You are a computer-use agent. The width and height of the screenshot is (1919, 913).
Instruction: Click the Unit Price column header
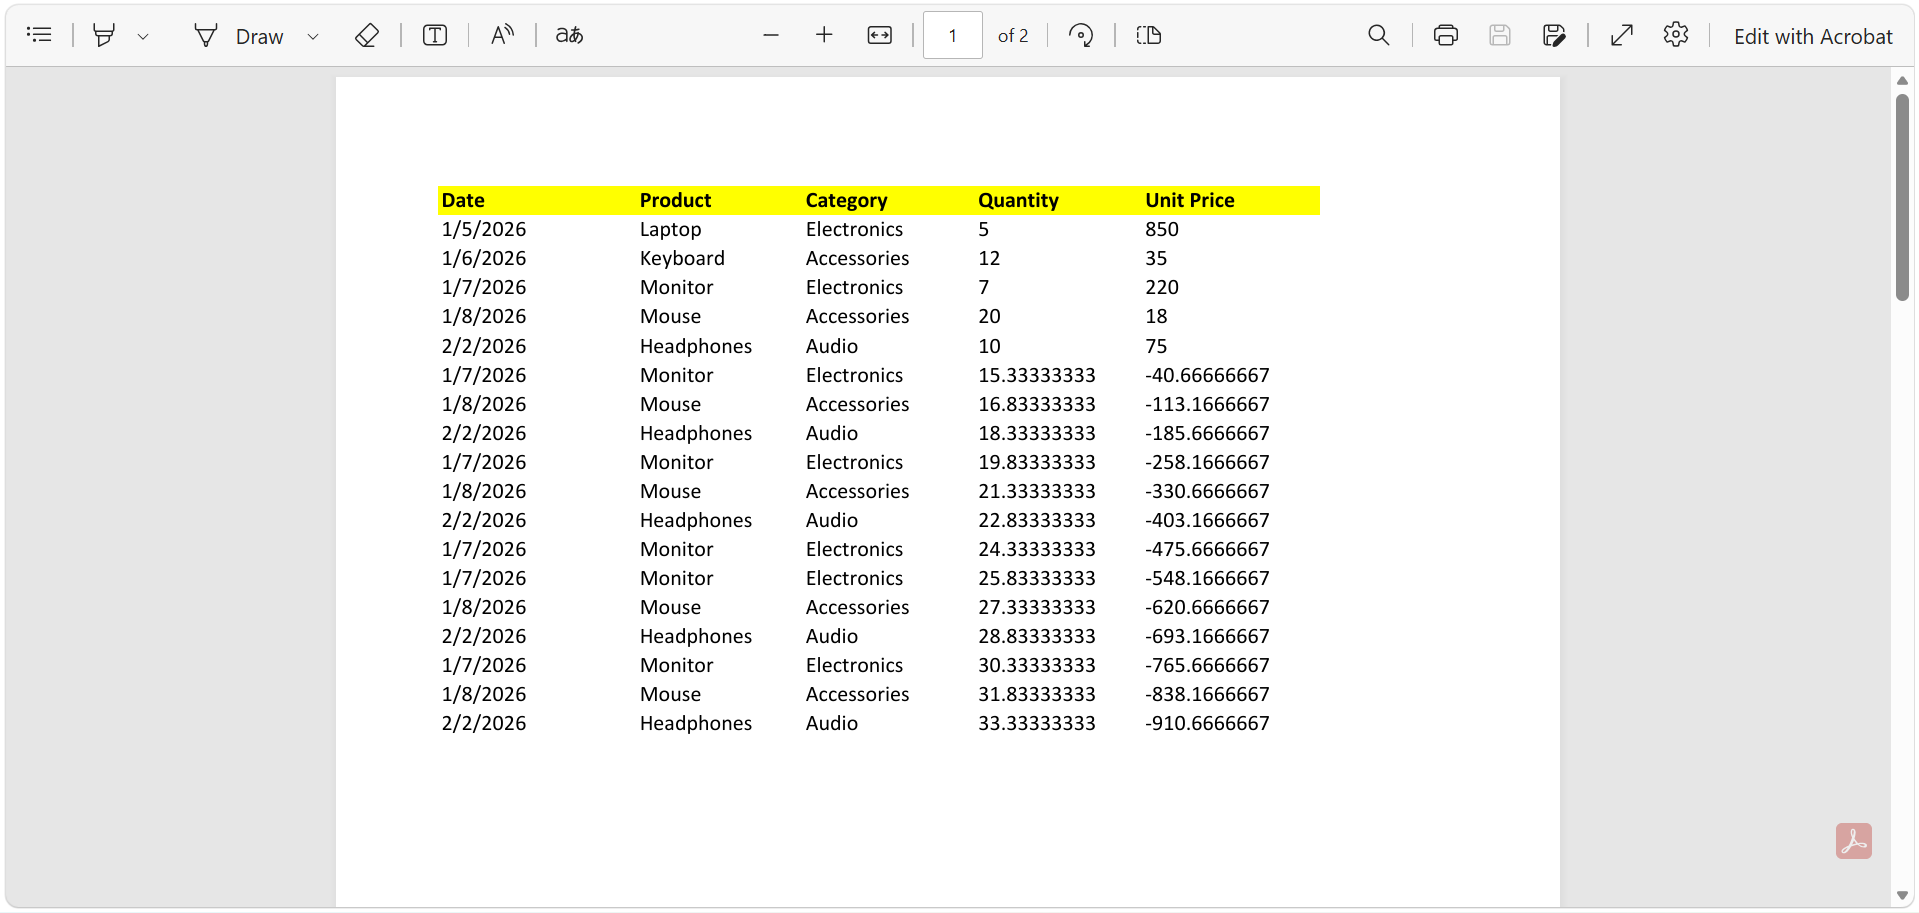click(1189, 200)
